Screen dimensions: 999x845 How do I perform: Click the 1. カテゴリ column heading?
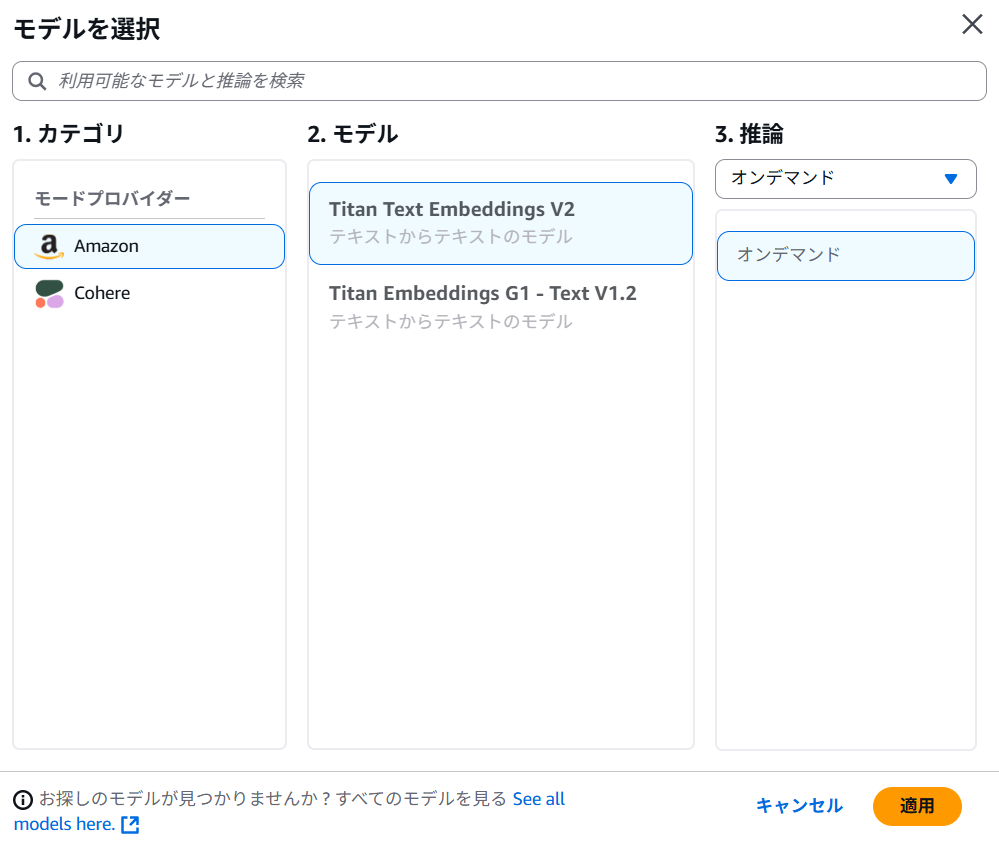[68, 134]
